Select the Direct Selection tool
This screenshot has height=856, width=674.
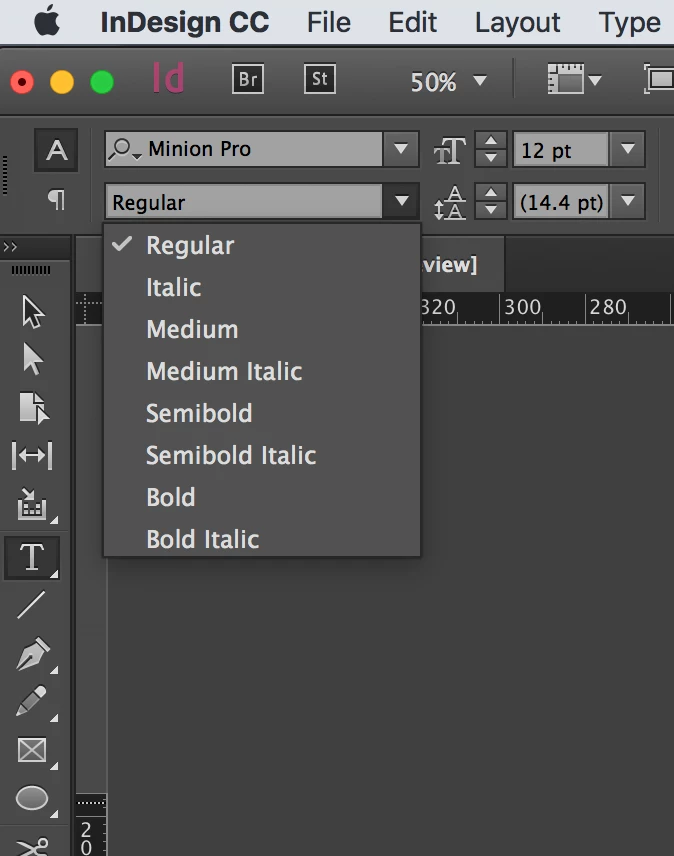click(x=33, y=359)
